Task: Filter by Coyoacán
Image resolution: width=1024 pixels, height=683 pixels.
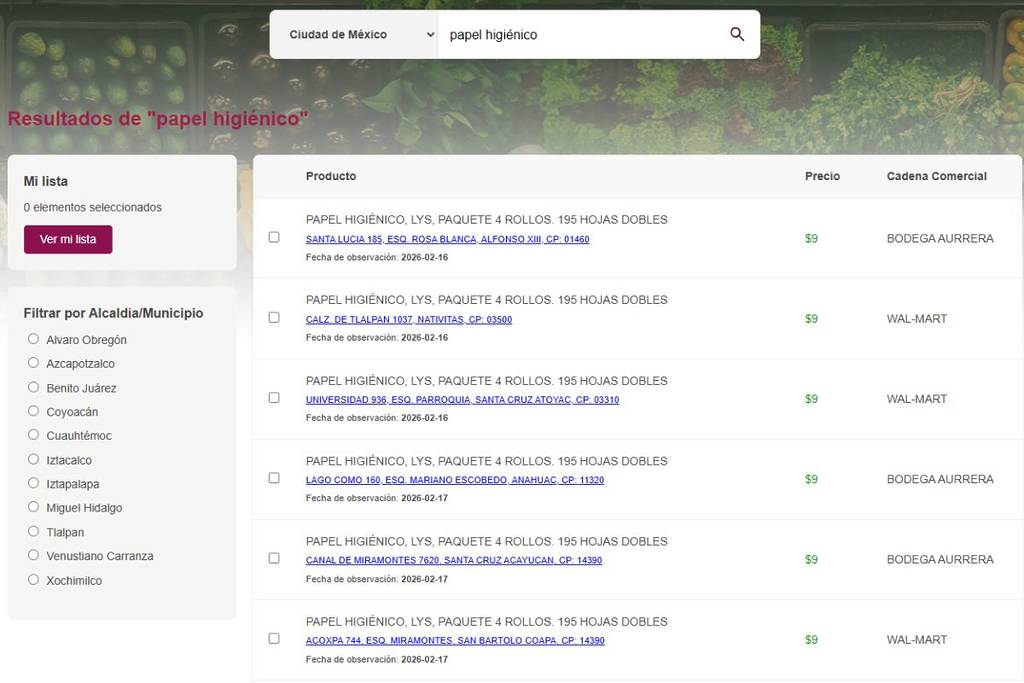Action: [34, 411]
